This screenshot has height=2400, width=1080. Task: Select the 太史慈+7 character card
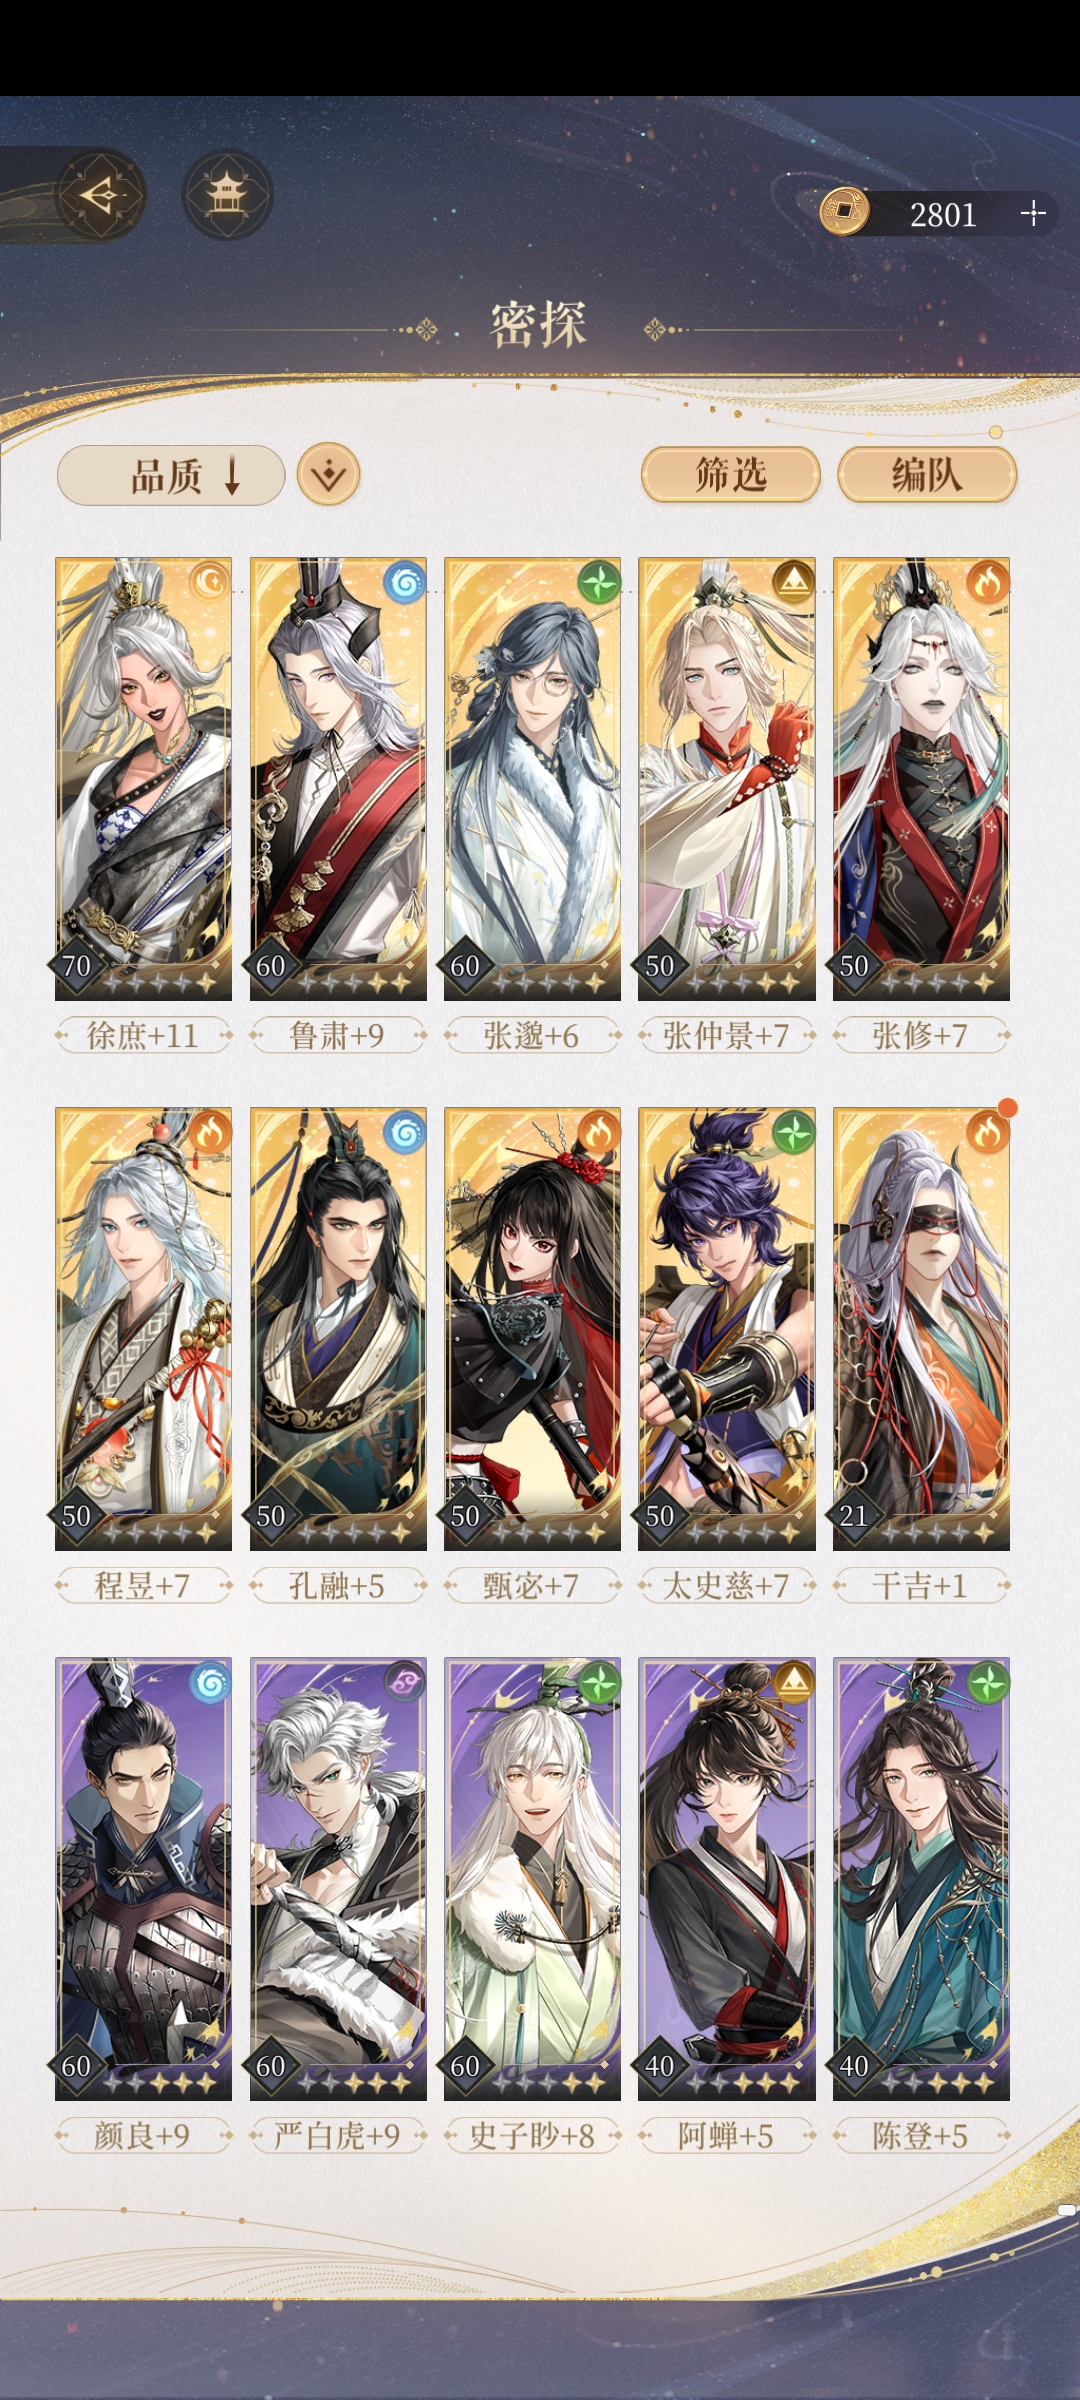pyautogui.click(x=727, y=1329)
